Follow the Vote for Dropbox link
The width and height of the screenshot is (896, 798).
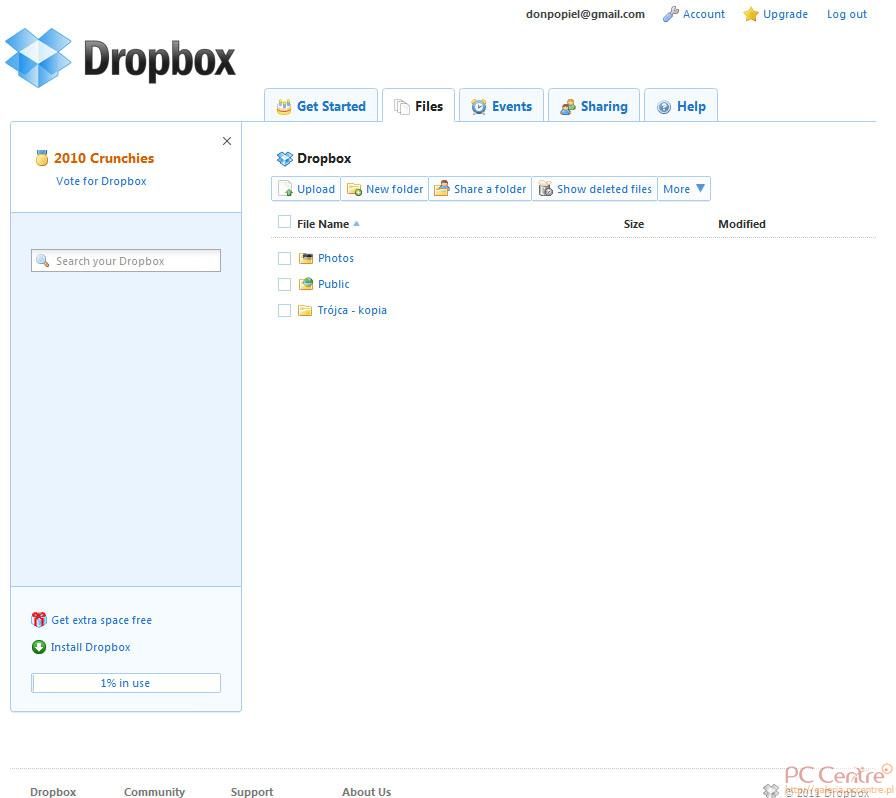[x=101, y=181]
